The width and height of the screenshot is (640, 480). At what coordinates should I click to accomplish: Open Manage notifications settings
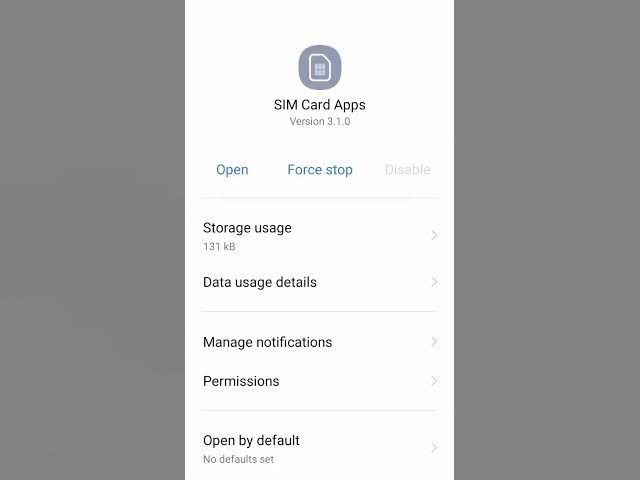[320, 342]
